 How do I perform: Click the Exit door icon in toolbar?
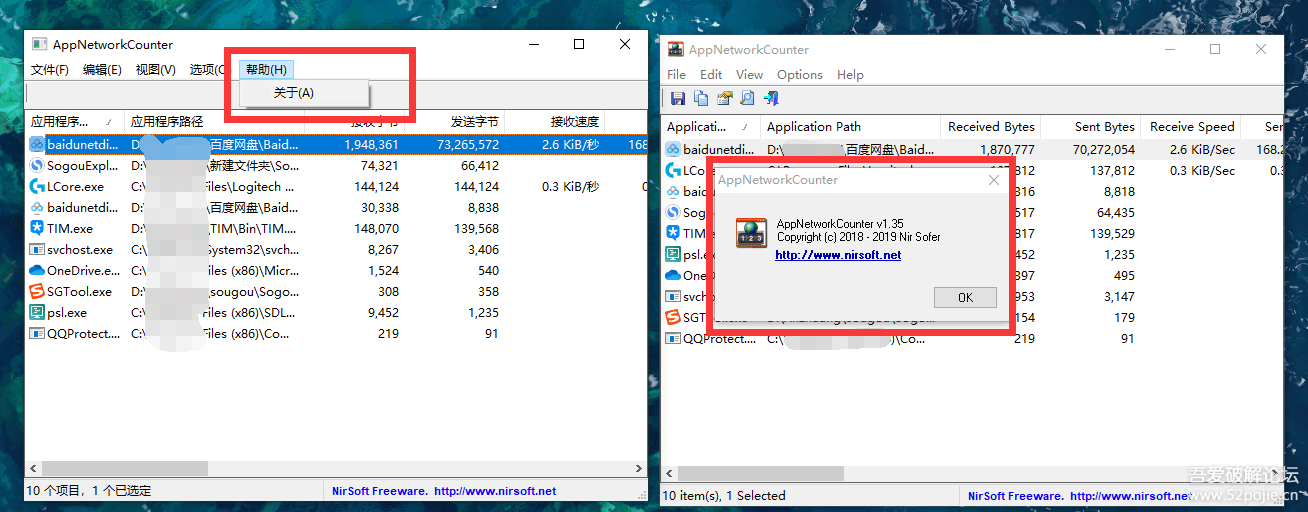771,98
